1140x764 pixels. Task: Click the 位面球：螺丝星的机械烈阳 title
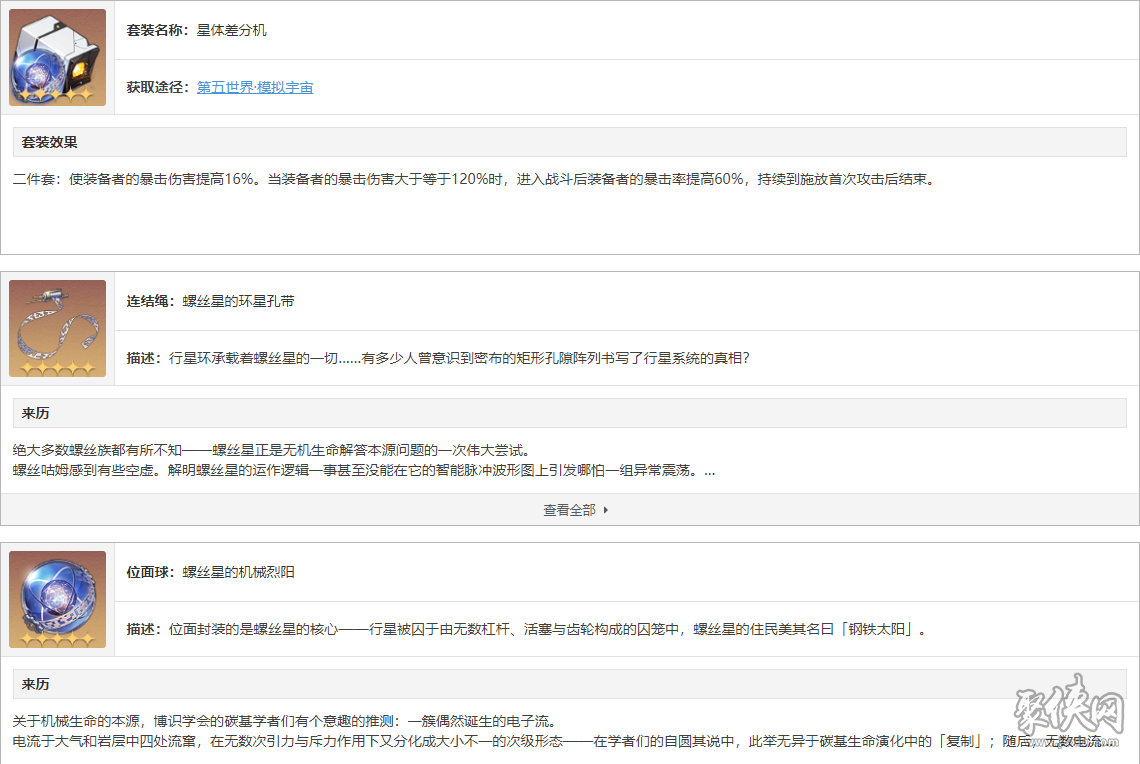tap(211, 573)
